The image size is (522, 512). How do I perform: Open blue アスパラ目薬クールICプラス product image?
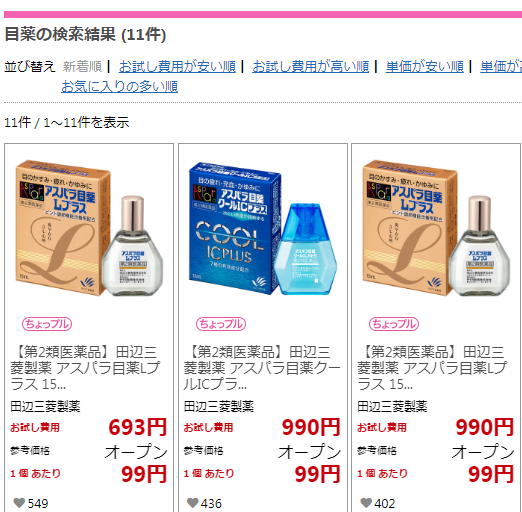(x=263, y=228)
